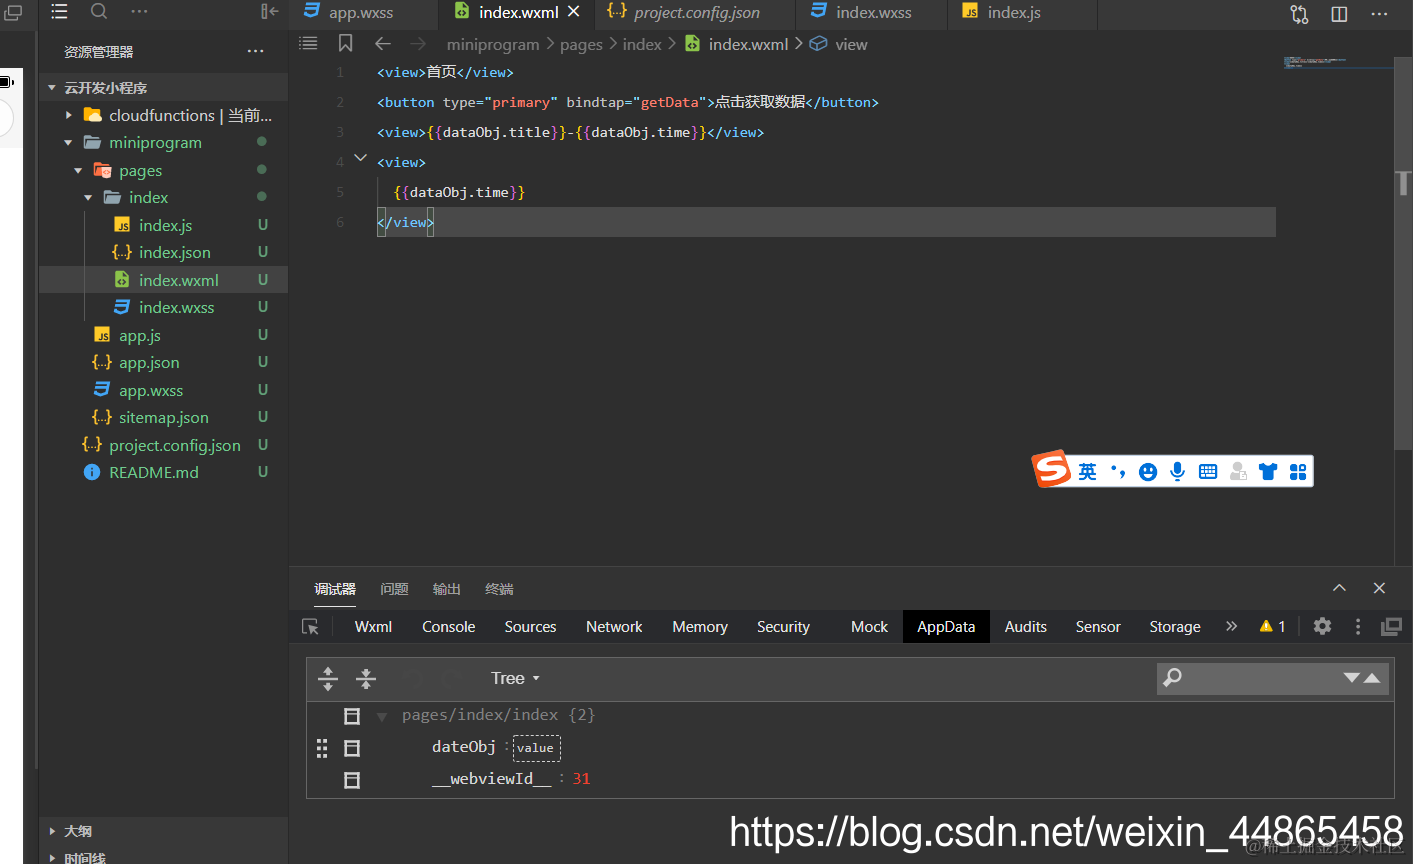Open README.md in file tree
The width and height of the screenshot is (1413, 864).
(x=164, y=472)
